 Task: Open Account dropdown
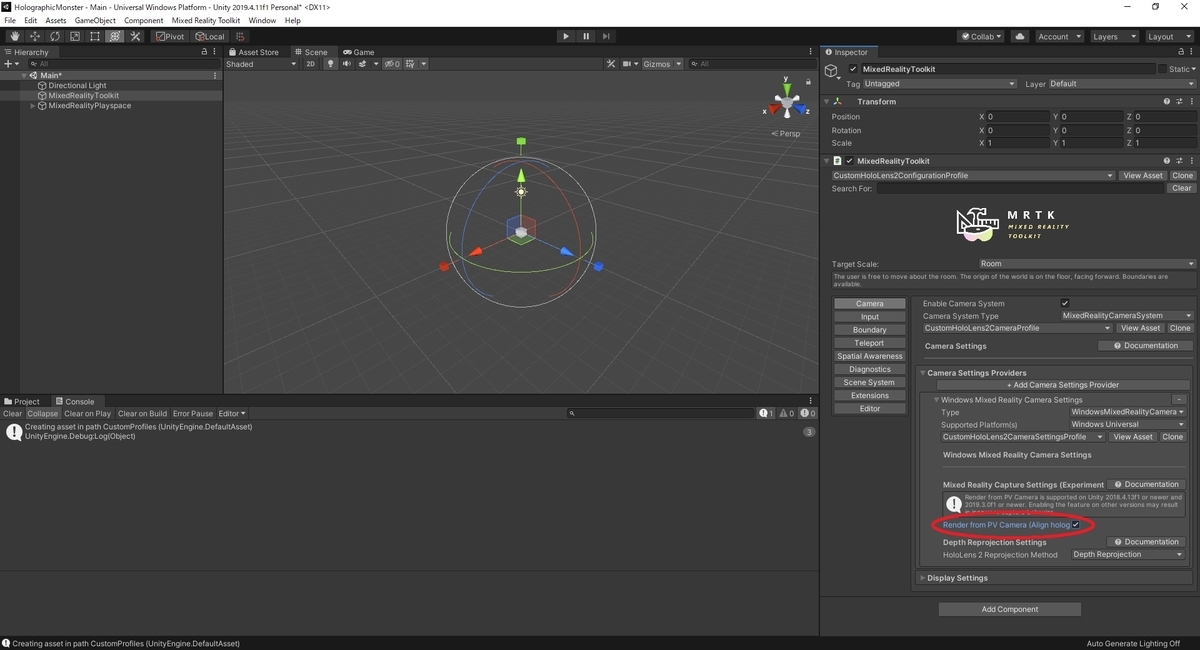(1058, 36)
